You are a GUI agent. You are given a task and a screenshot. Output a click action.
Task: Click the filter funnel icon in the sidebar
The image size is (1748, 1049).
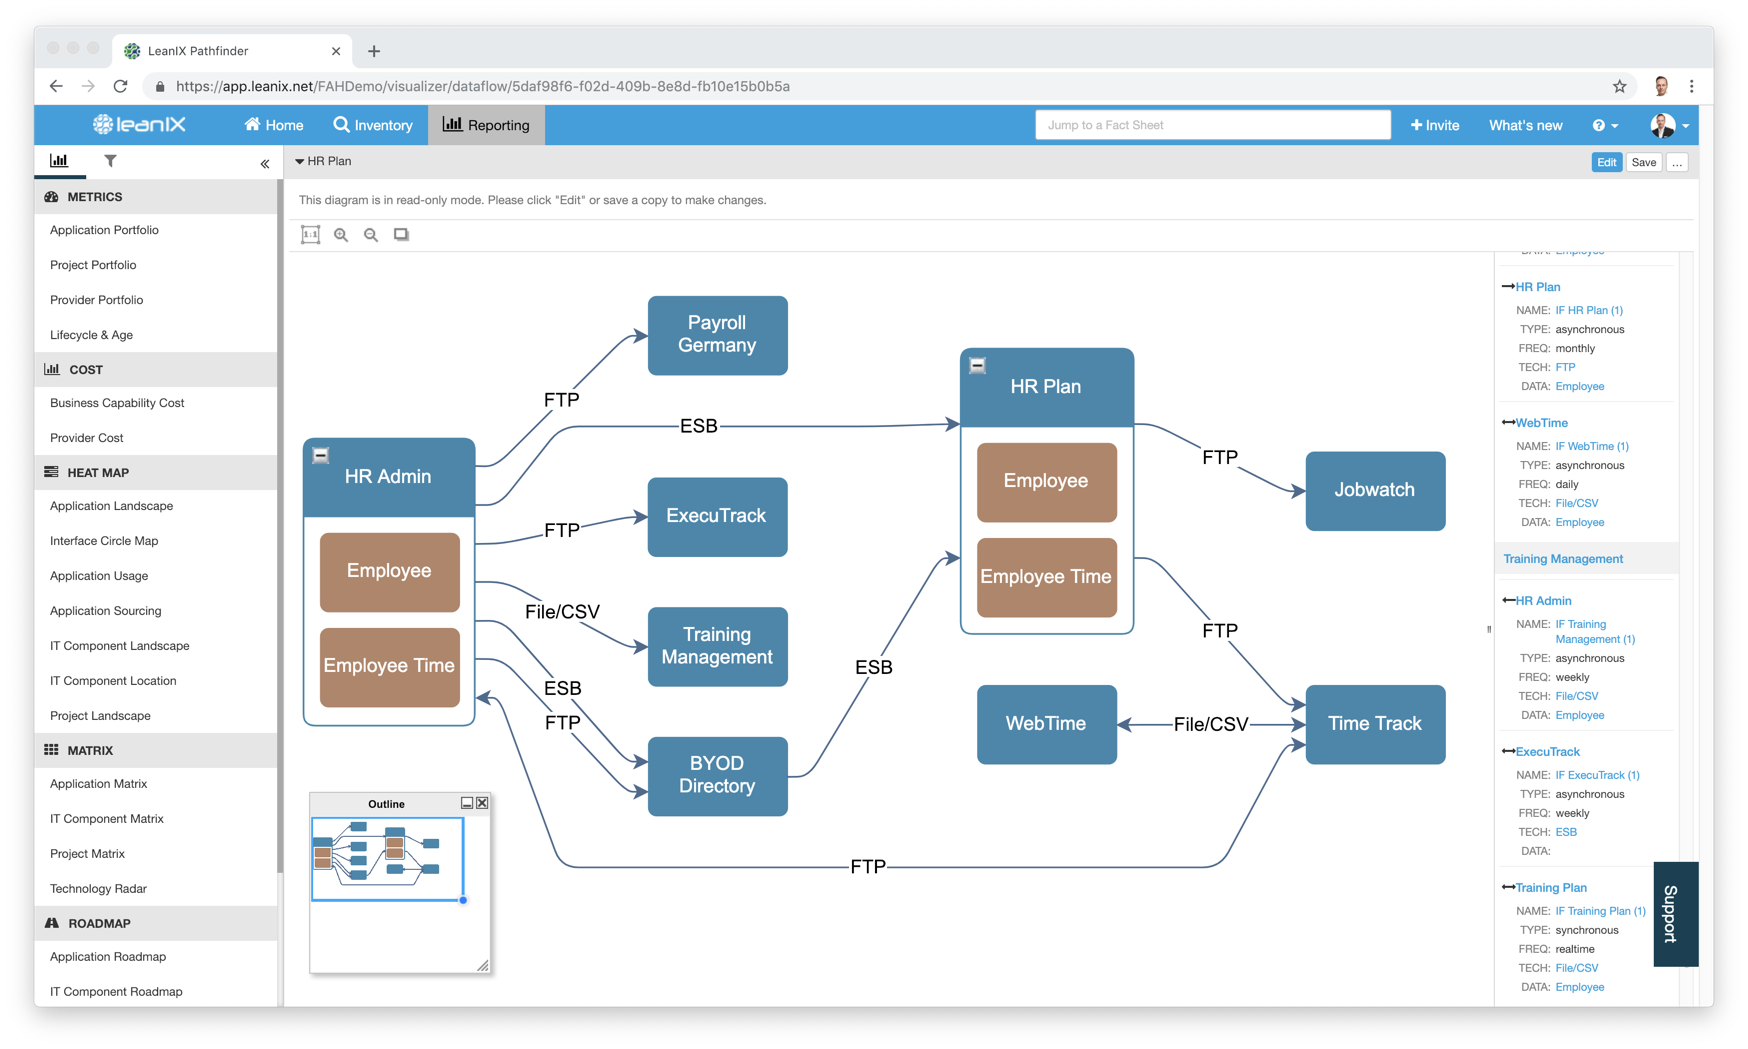coord(110,160)
